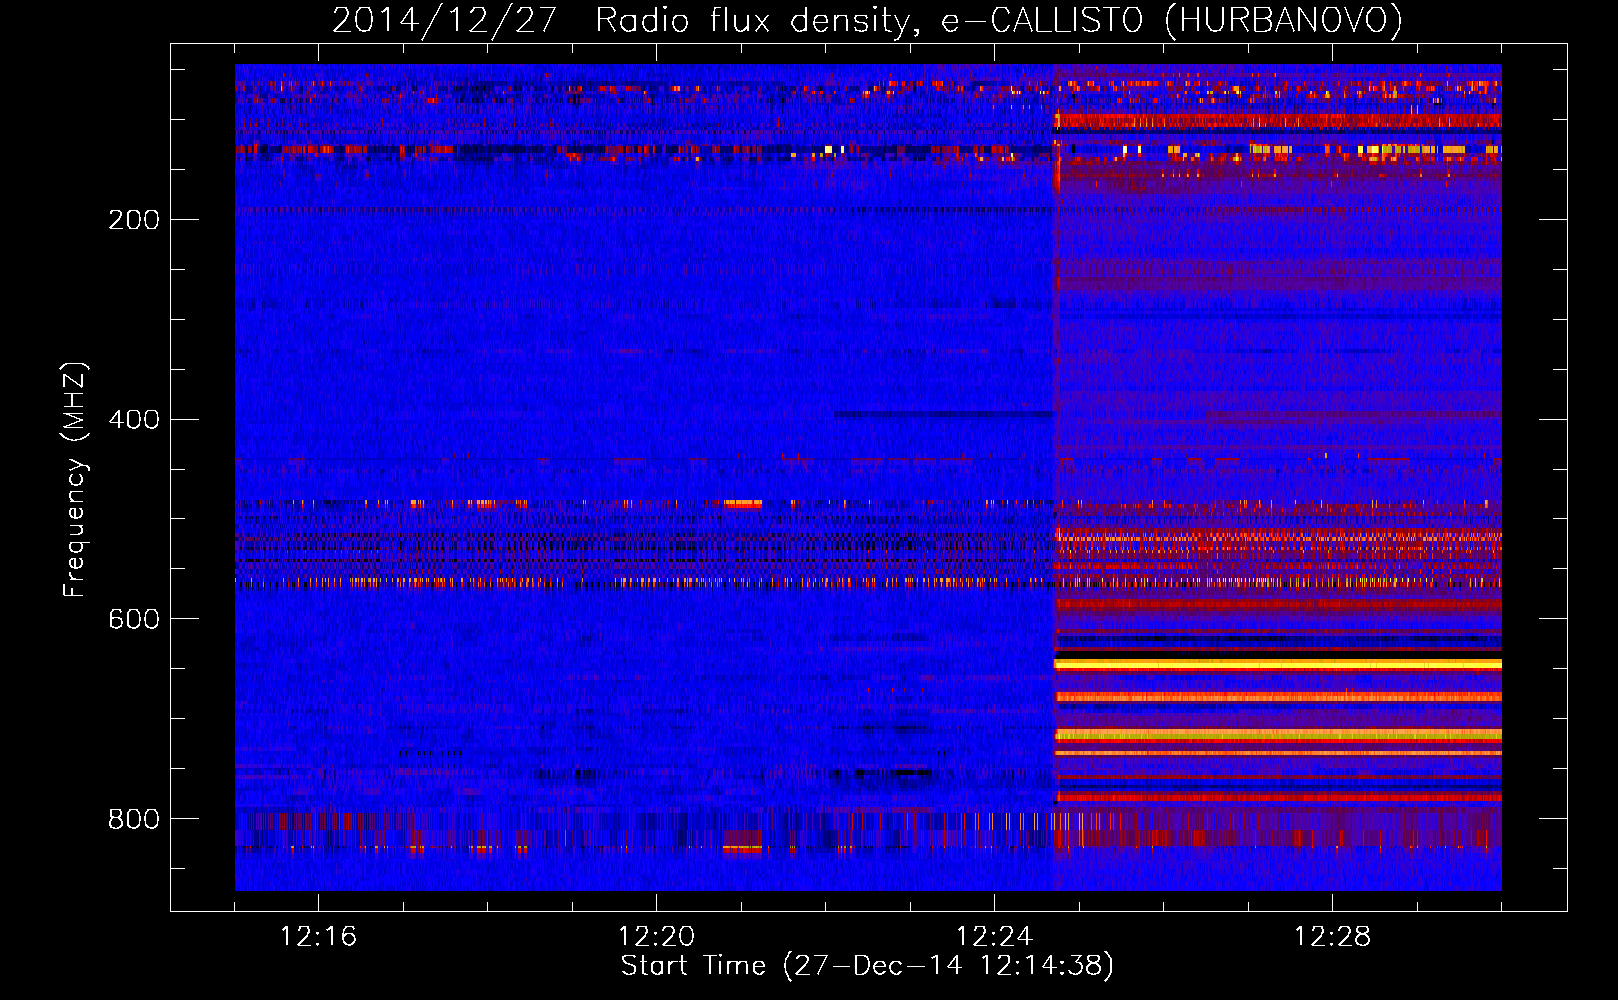
Task: Click the 200 MHz frequency tick label
Action: [x=134, y=220]
